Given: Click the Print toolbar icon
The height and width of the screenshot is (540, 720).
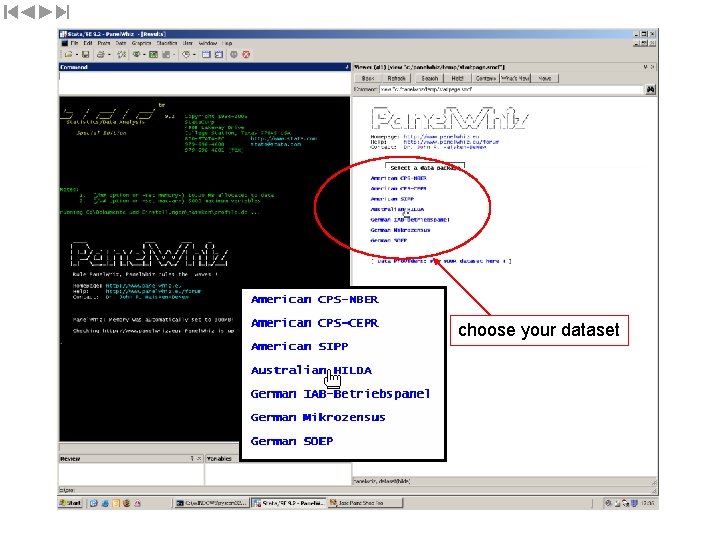Looking at the screenshot, I should (x=101, y=55).
